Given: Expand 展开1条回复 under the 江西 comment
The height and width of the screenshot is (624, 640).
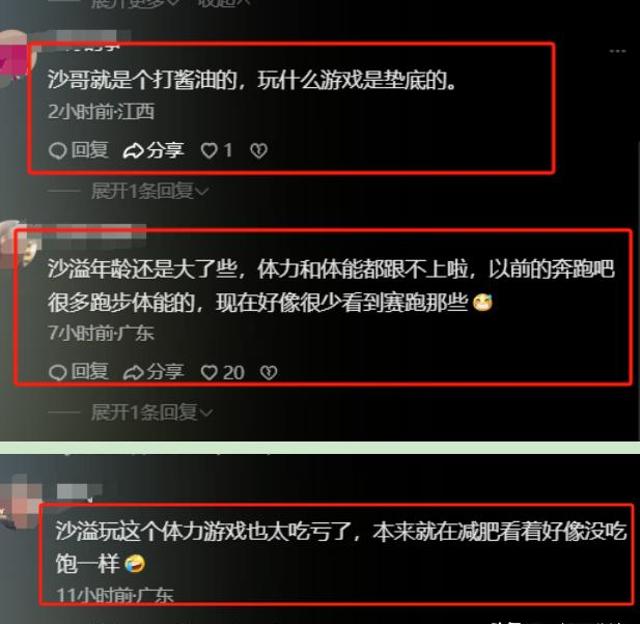Looking at the screenshot, I should pos(150,191).
